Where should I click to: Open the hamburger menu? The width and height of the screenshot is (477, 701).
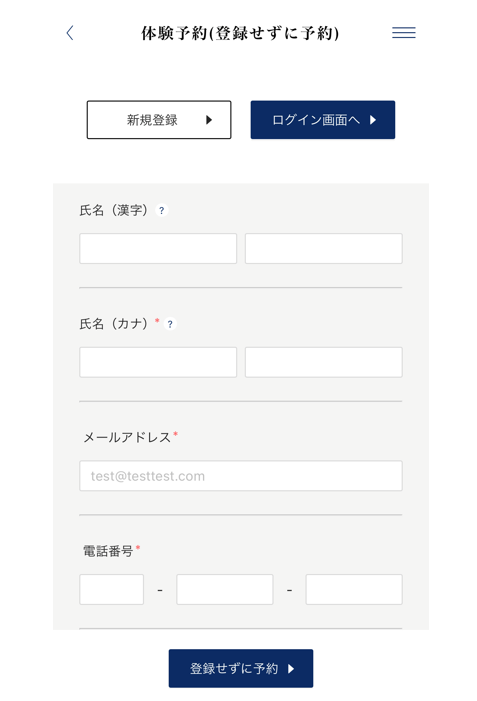coord(404,33)
